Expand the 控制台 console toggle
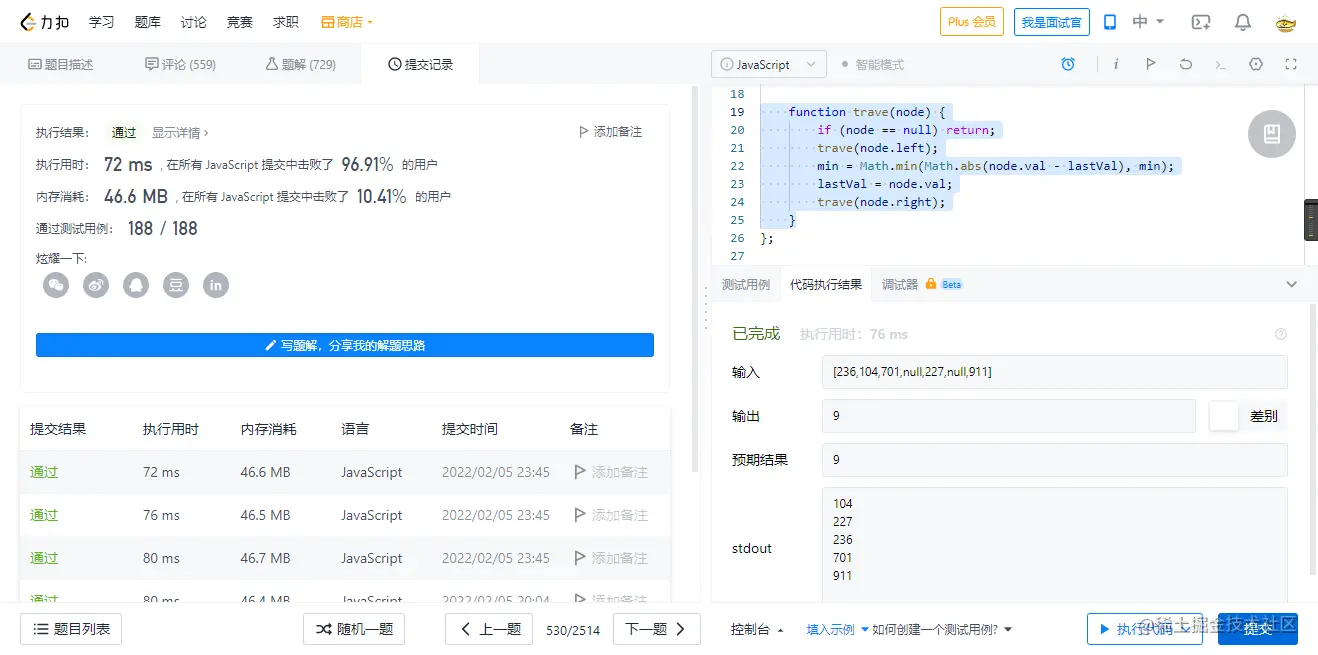 click(757, 629)
